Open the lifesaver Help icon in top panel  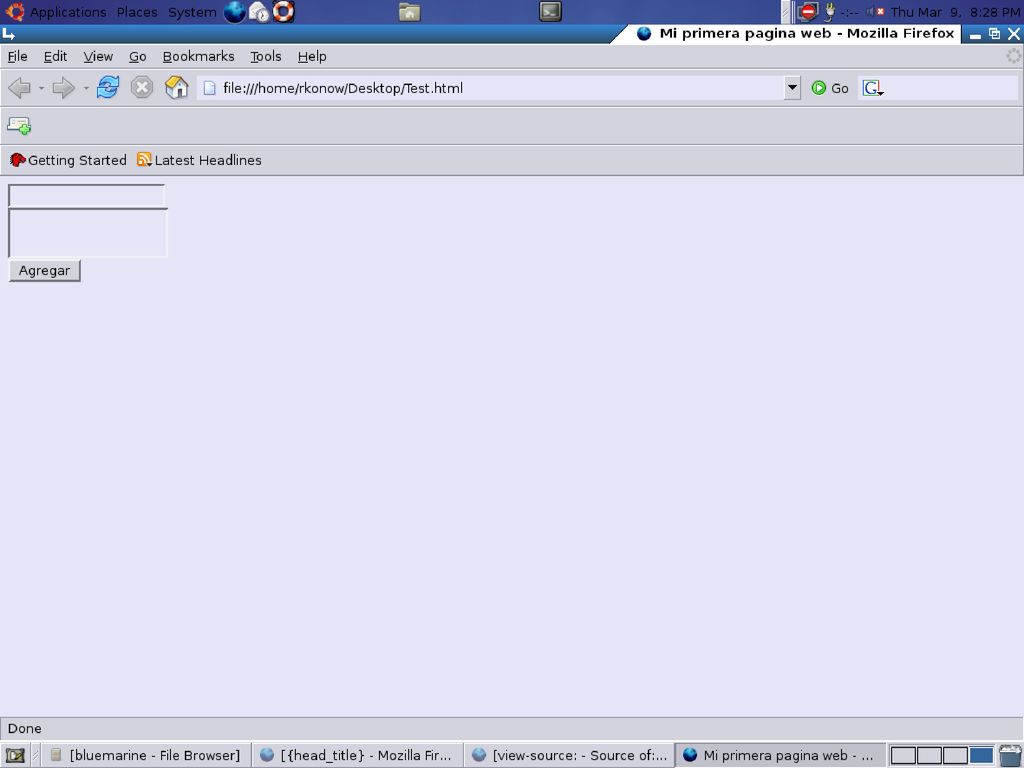pos(283,12)
